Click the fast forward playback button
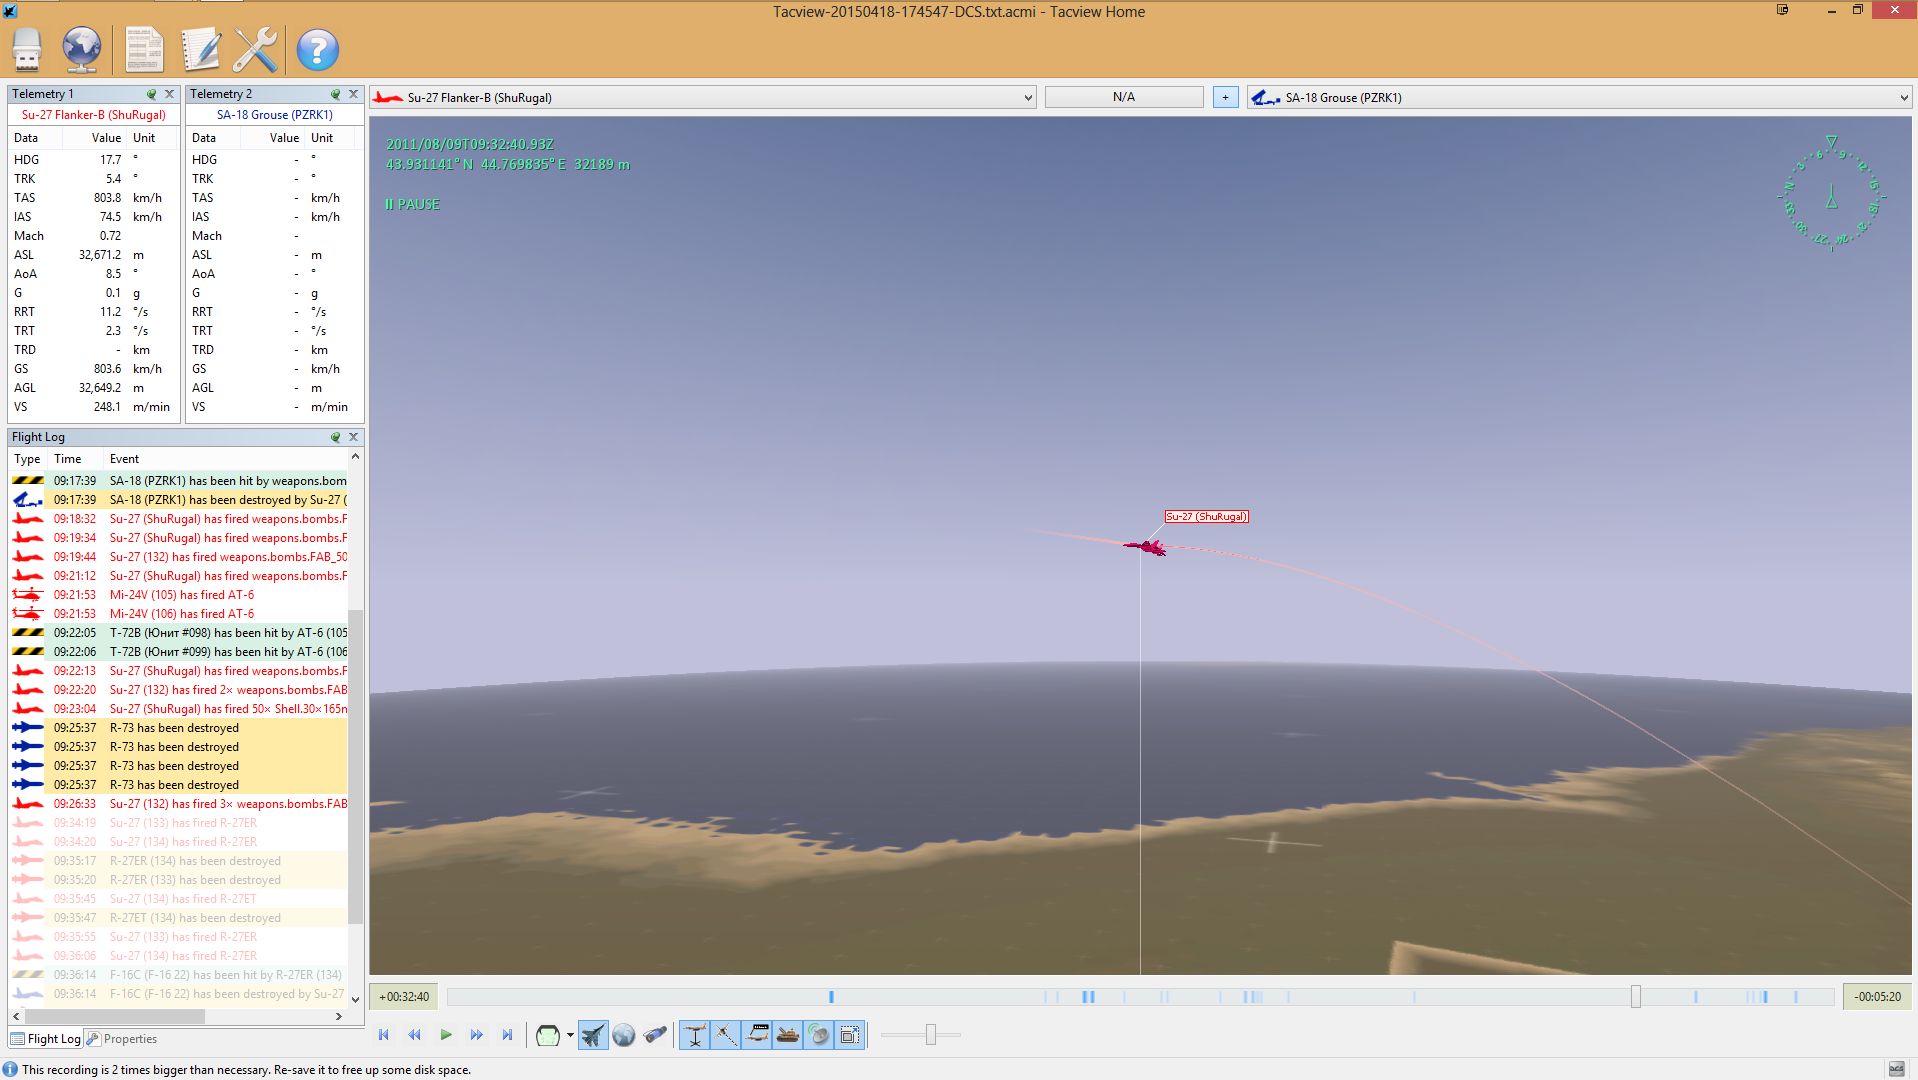The image size is (1918, 1080). tap(477, 1035)
